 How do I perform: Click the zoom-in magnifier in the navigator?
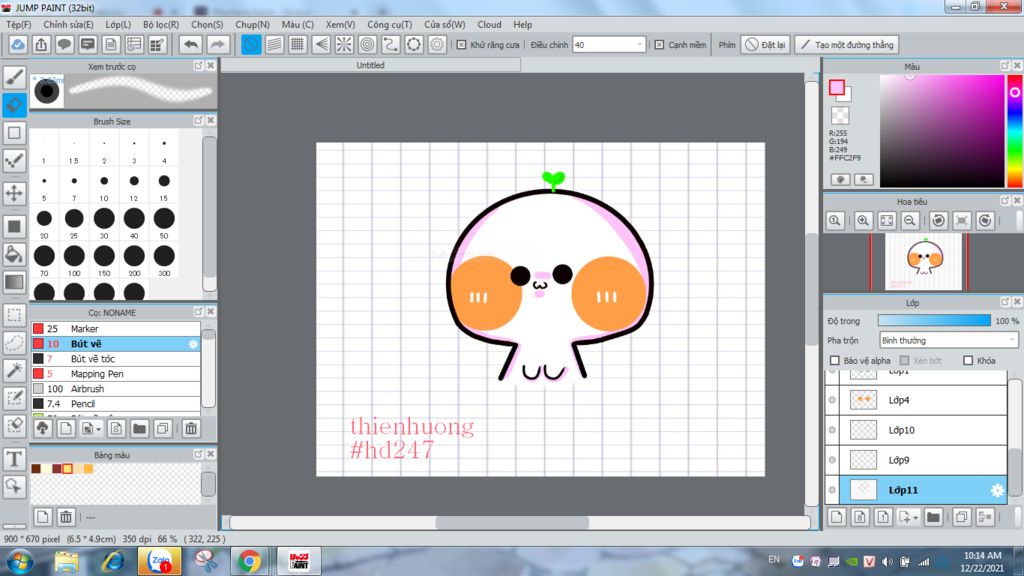[863, 221]
